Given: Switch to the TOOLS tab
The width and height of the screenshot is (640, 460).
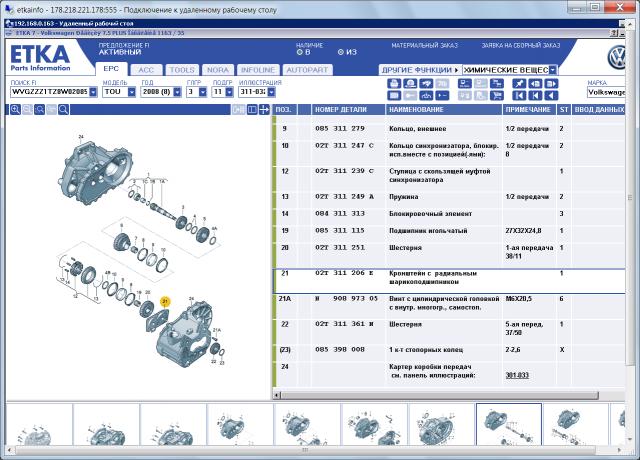Looking at the screenshot, I should 182,70.
